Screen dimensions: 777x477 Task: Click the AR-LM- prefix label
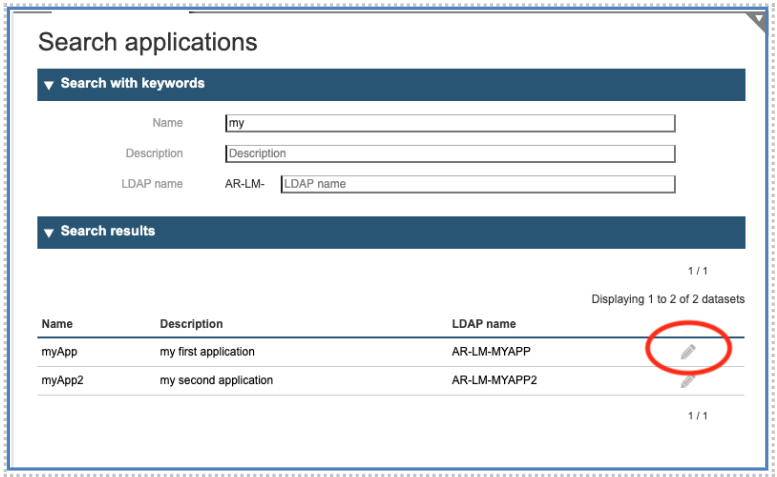point(245,184)
